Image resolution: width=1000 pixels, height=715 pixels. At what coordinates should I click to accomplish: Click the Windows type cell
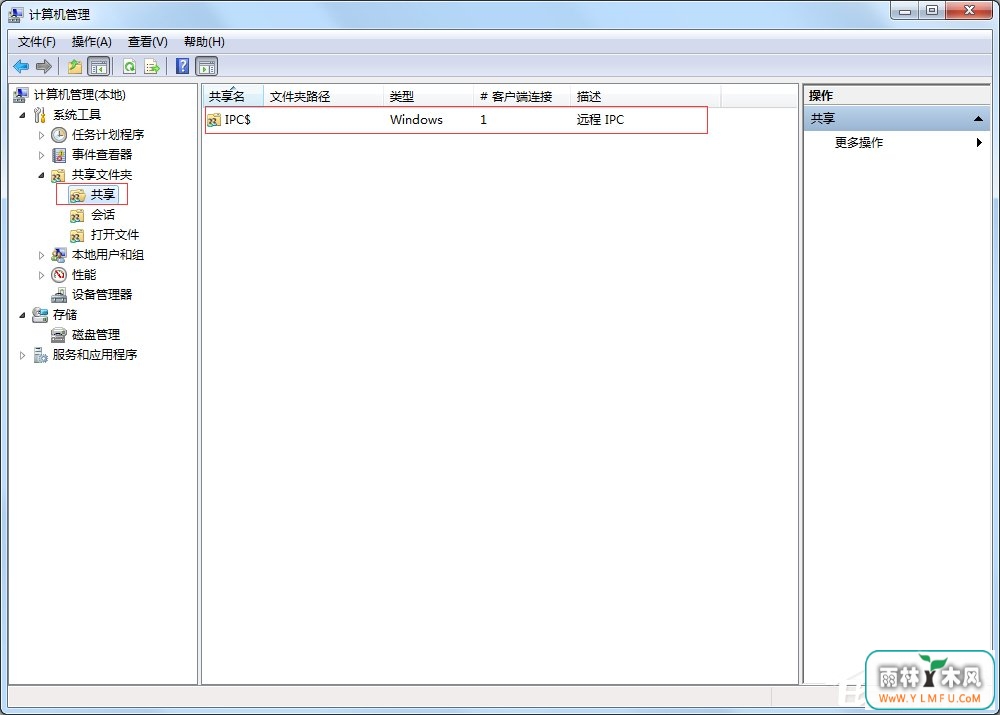(416, 120)
